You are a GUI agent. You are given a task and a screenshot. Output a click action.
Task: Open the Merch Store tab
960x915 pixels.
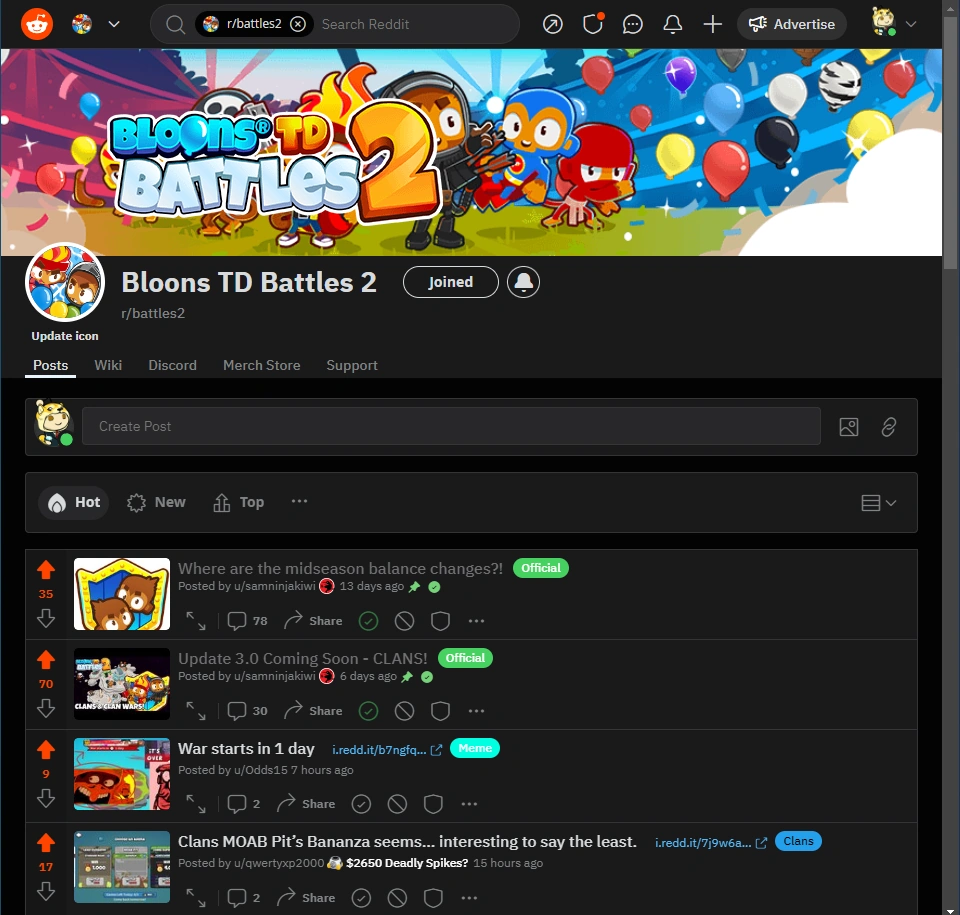click(261, 366)
